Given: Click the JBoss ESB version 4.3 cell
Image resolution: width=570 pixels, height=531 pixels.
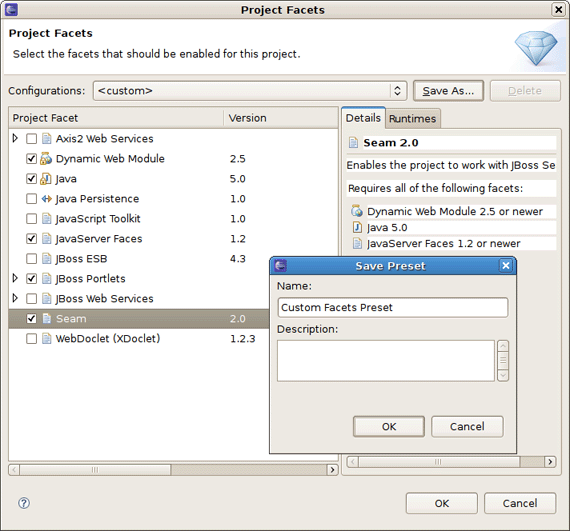Looking at the screenshot, I should 238,258.
